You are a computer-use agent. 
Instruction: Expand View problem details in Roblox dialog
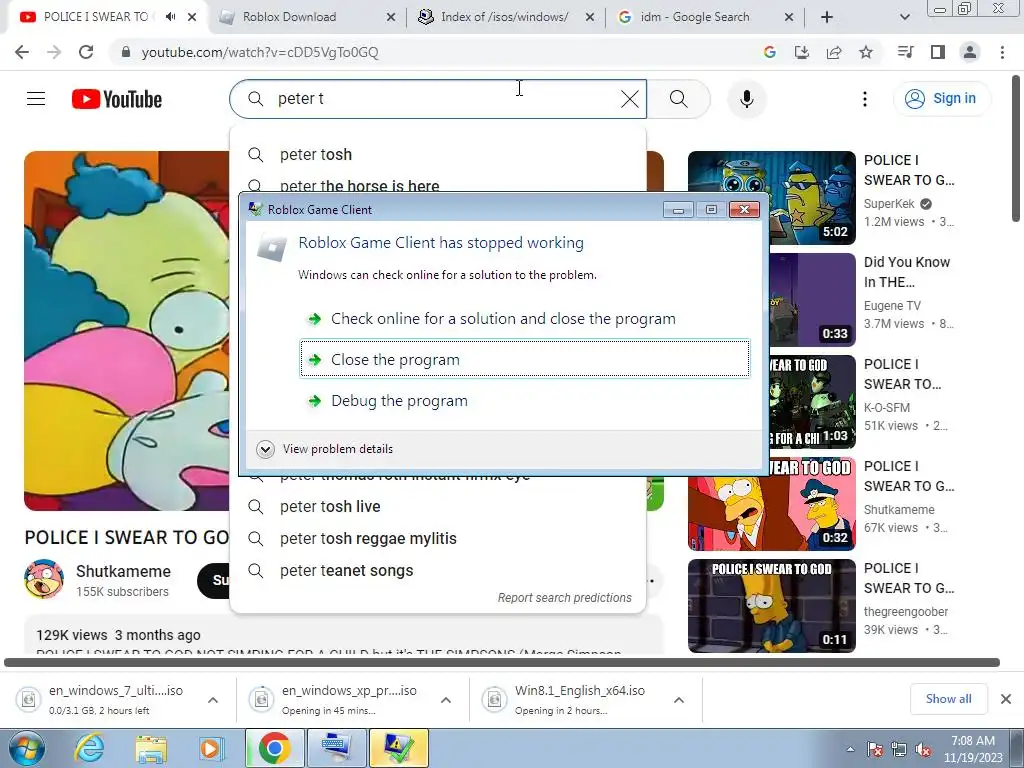click(325, 449)
